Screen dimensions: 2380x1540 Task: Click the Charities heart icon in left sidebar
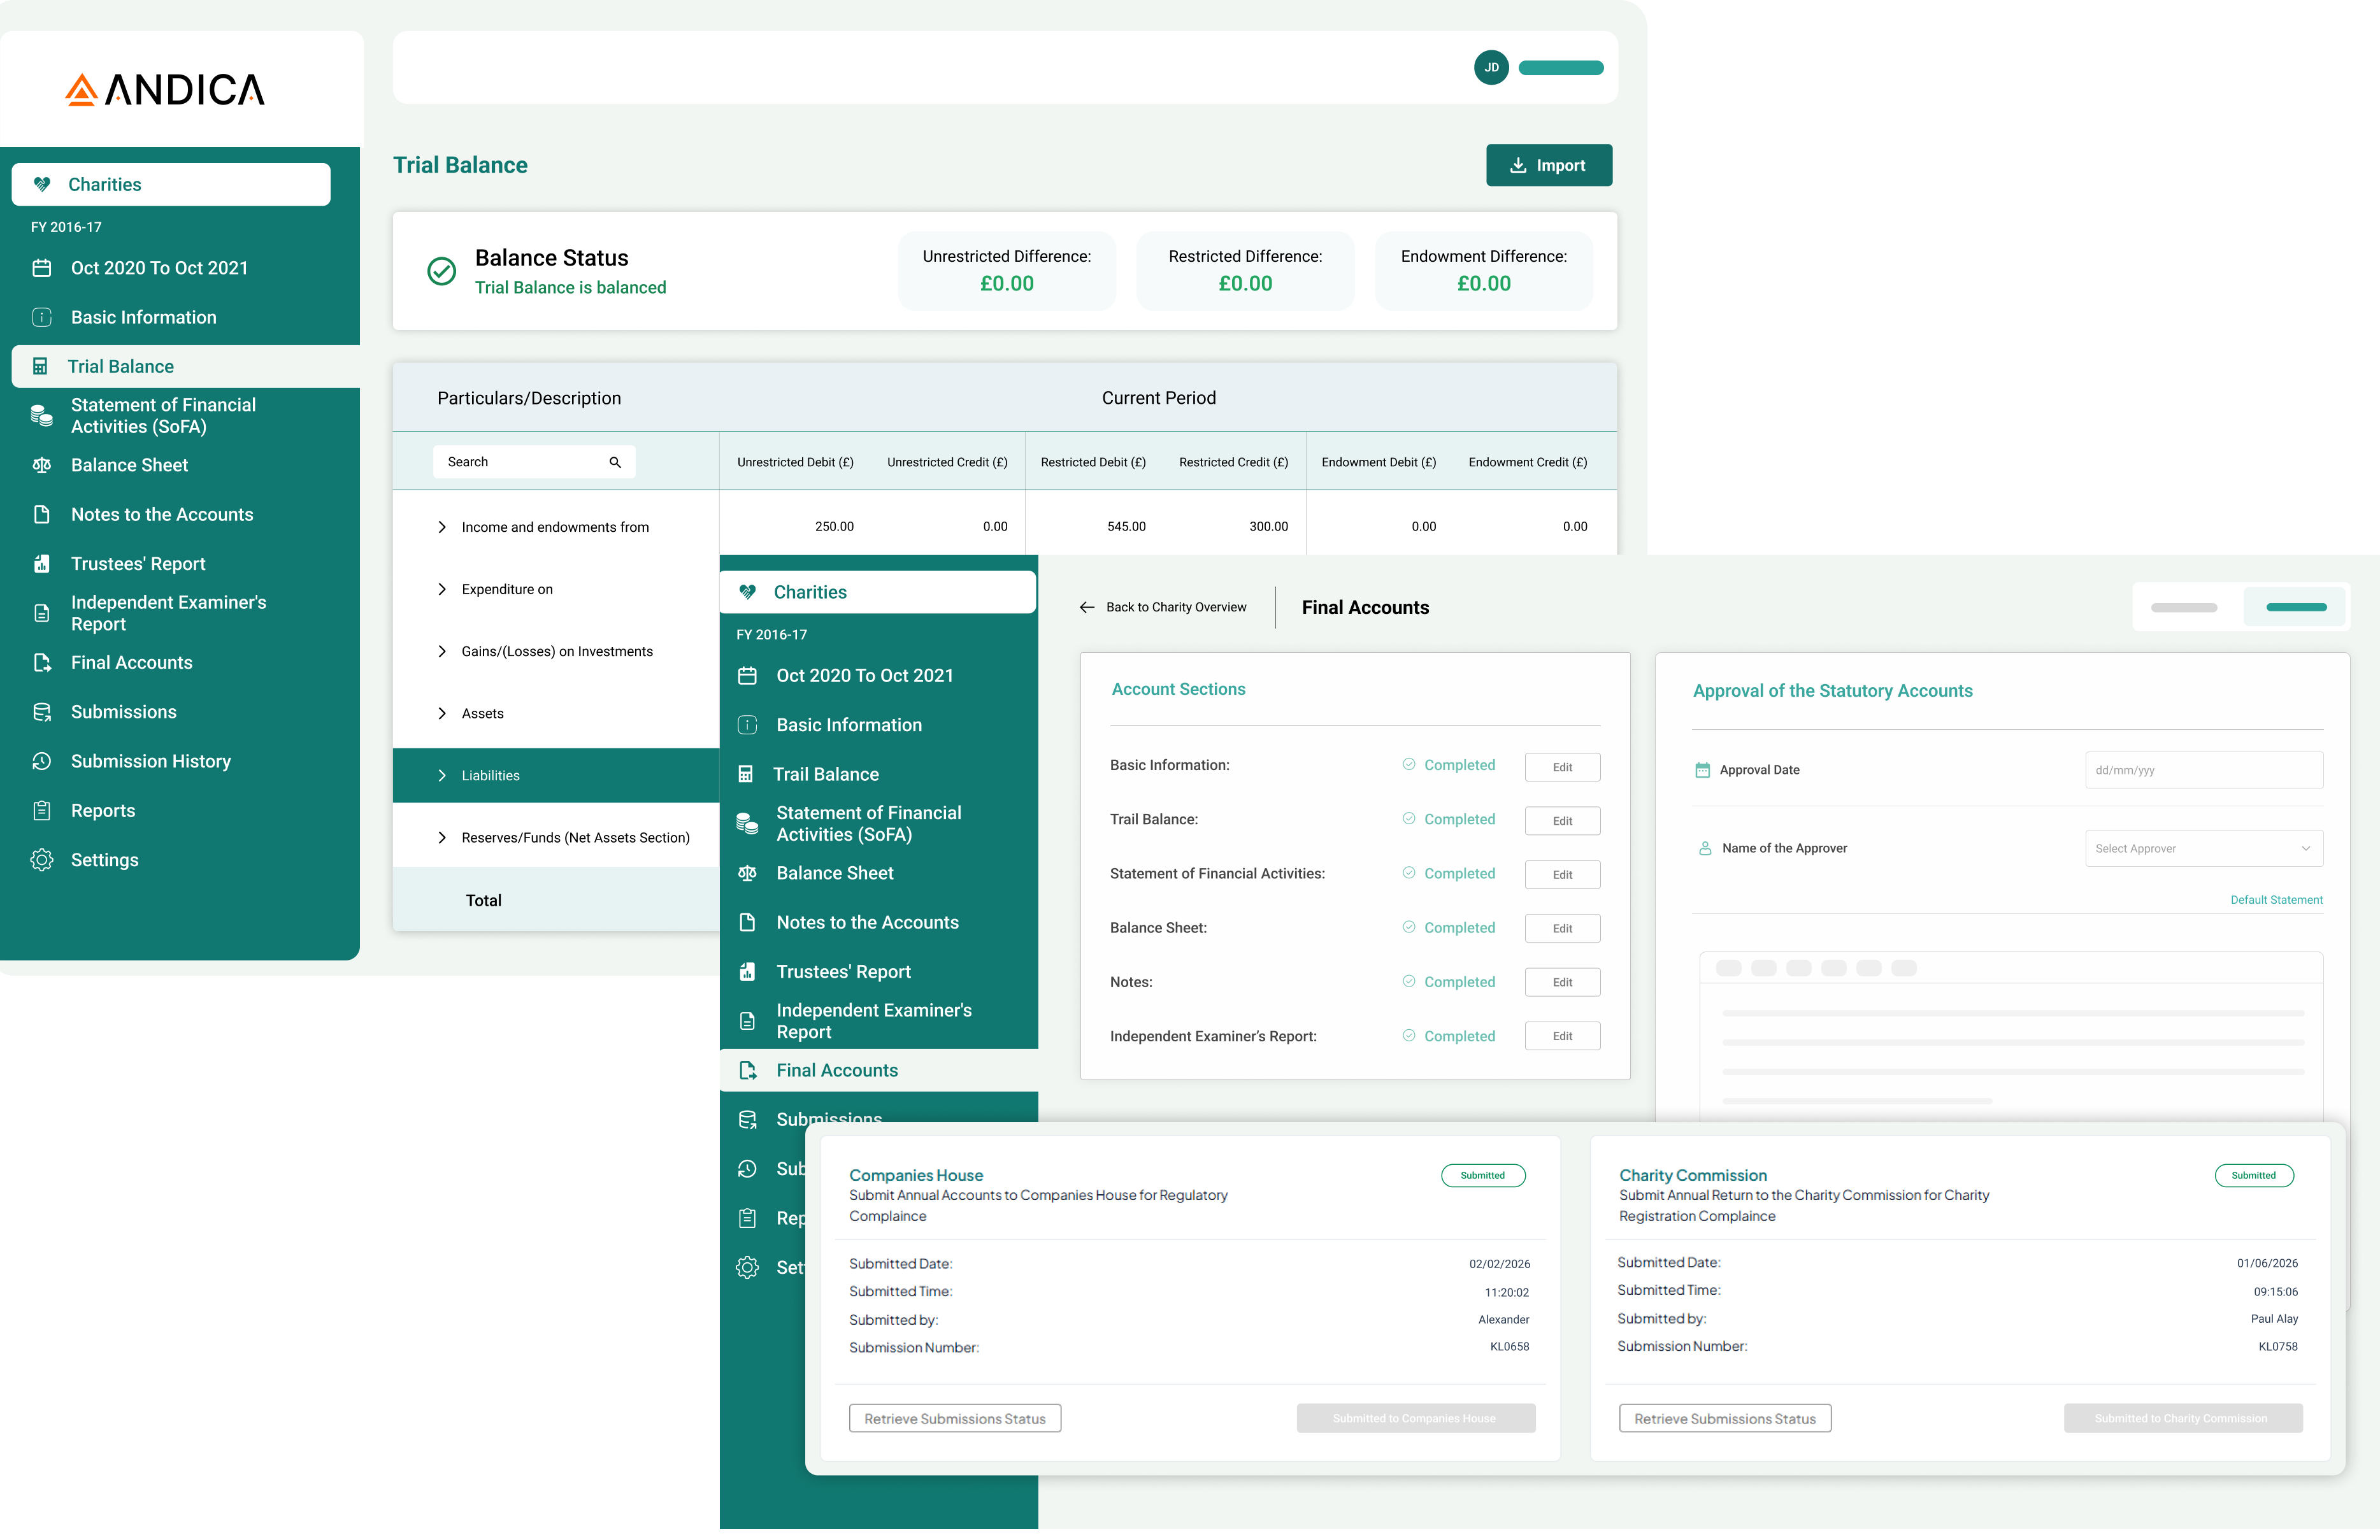42,185
